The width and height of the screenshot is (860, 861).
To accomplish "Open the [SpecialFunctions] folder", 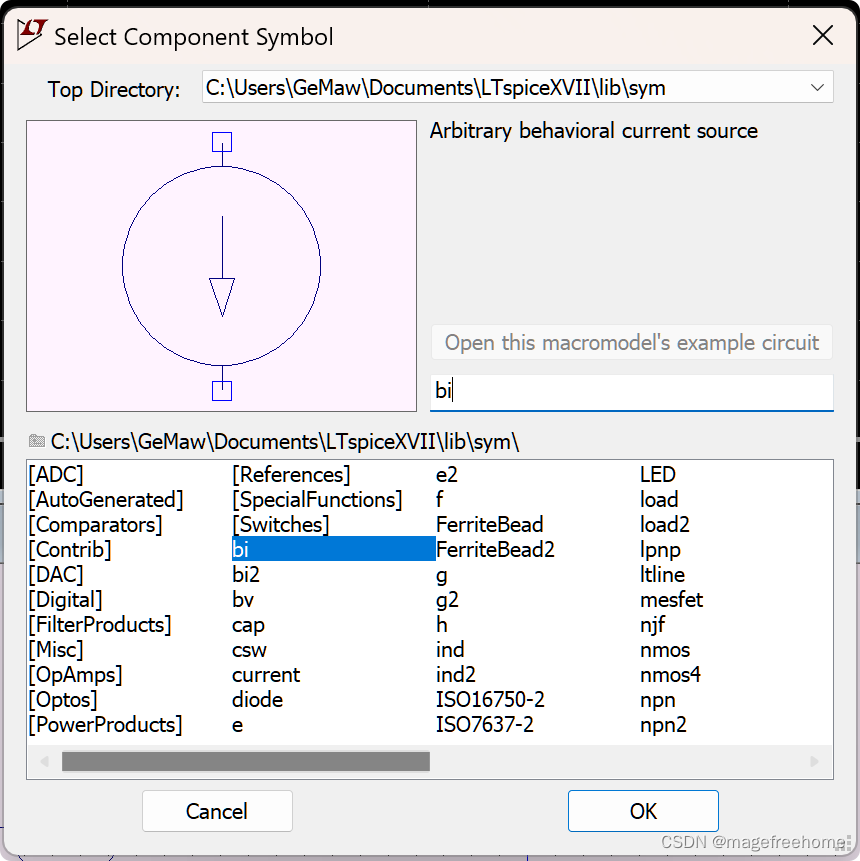I will pyautogui.click(x=317, y=500).
